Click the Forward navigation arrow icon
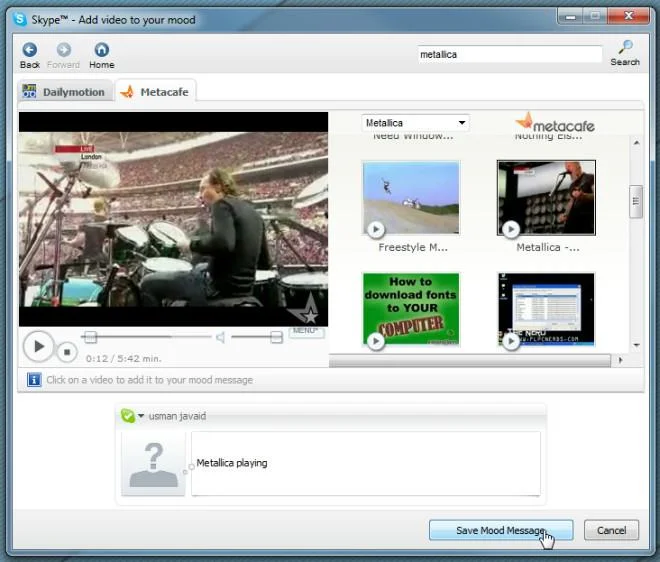 [x=64, y=50]
